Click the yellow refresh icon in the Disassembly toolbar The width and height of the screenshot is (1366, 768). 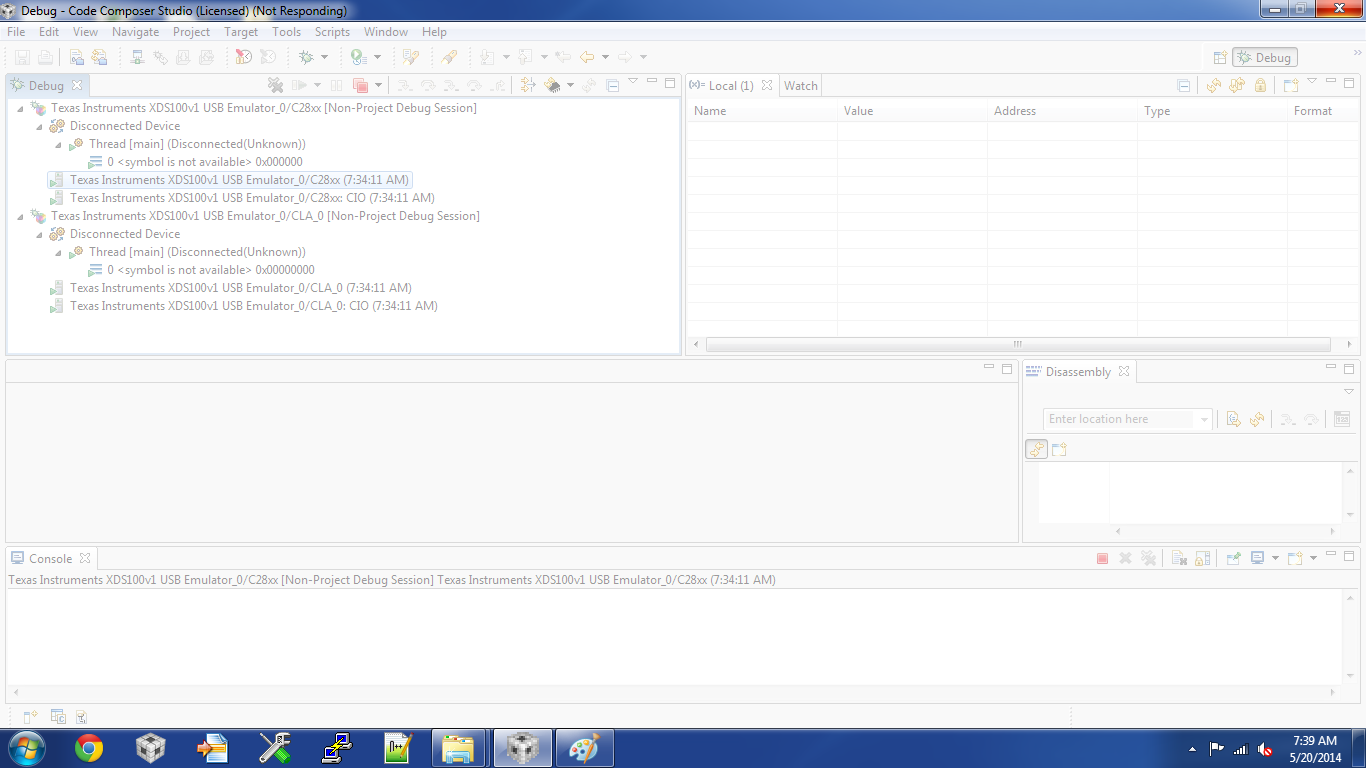pyautogui.click(x=1257, y=419)
